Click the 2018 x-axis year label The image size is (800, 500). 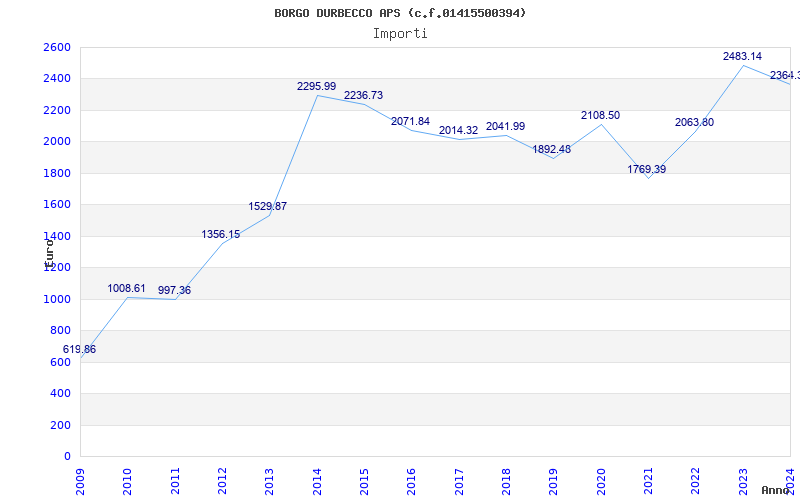pos(506,482)
